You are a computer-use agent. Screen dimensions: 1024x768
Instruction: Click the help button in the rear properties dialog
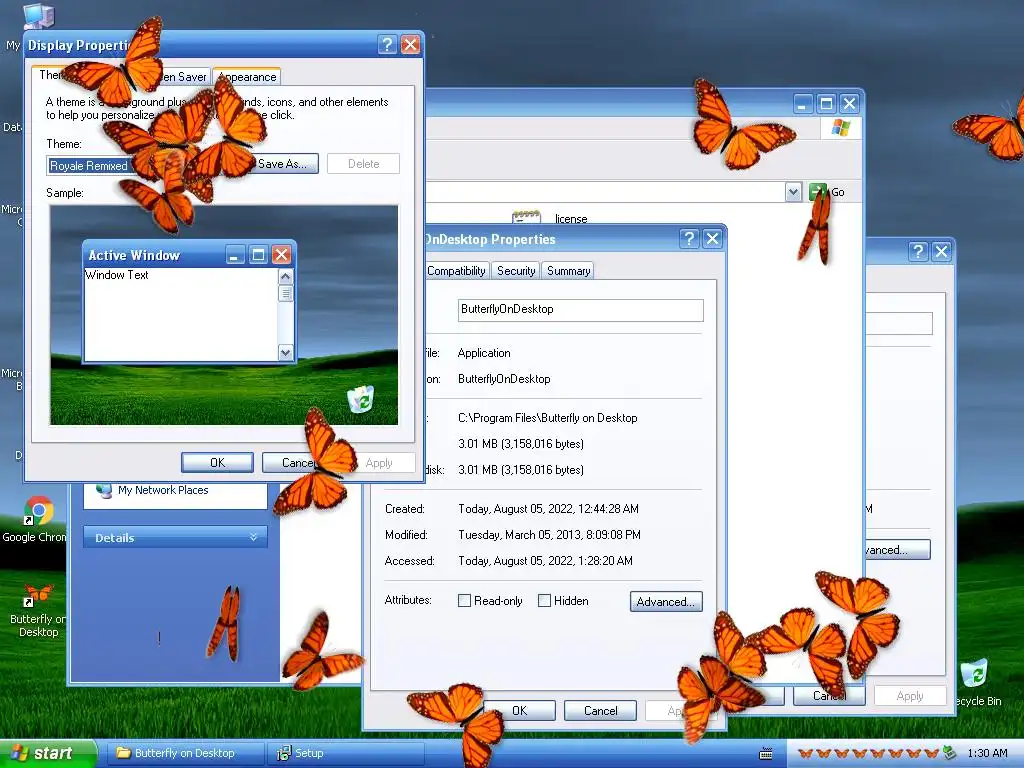918,251
